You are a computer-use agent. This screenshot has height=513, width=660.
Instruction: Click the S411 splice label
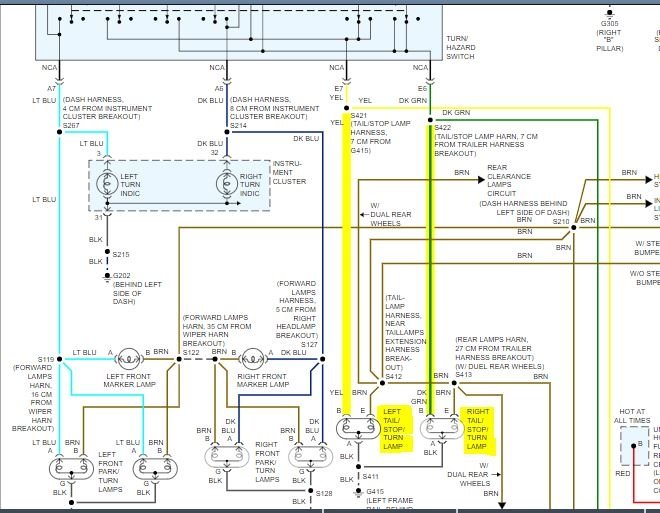pos(370,476)
